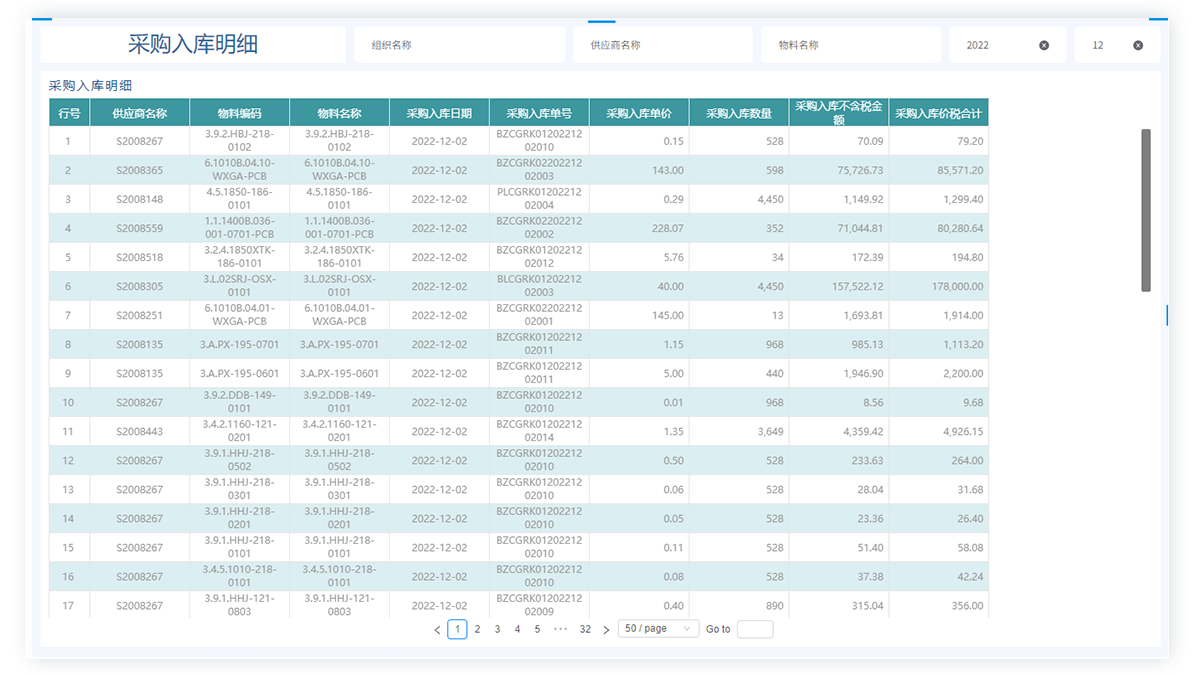Open the 50 / page dropdown
The height and width of the screenshot is (675, 1200).
coord(658,629)
